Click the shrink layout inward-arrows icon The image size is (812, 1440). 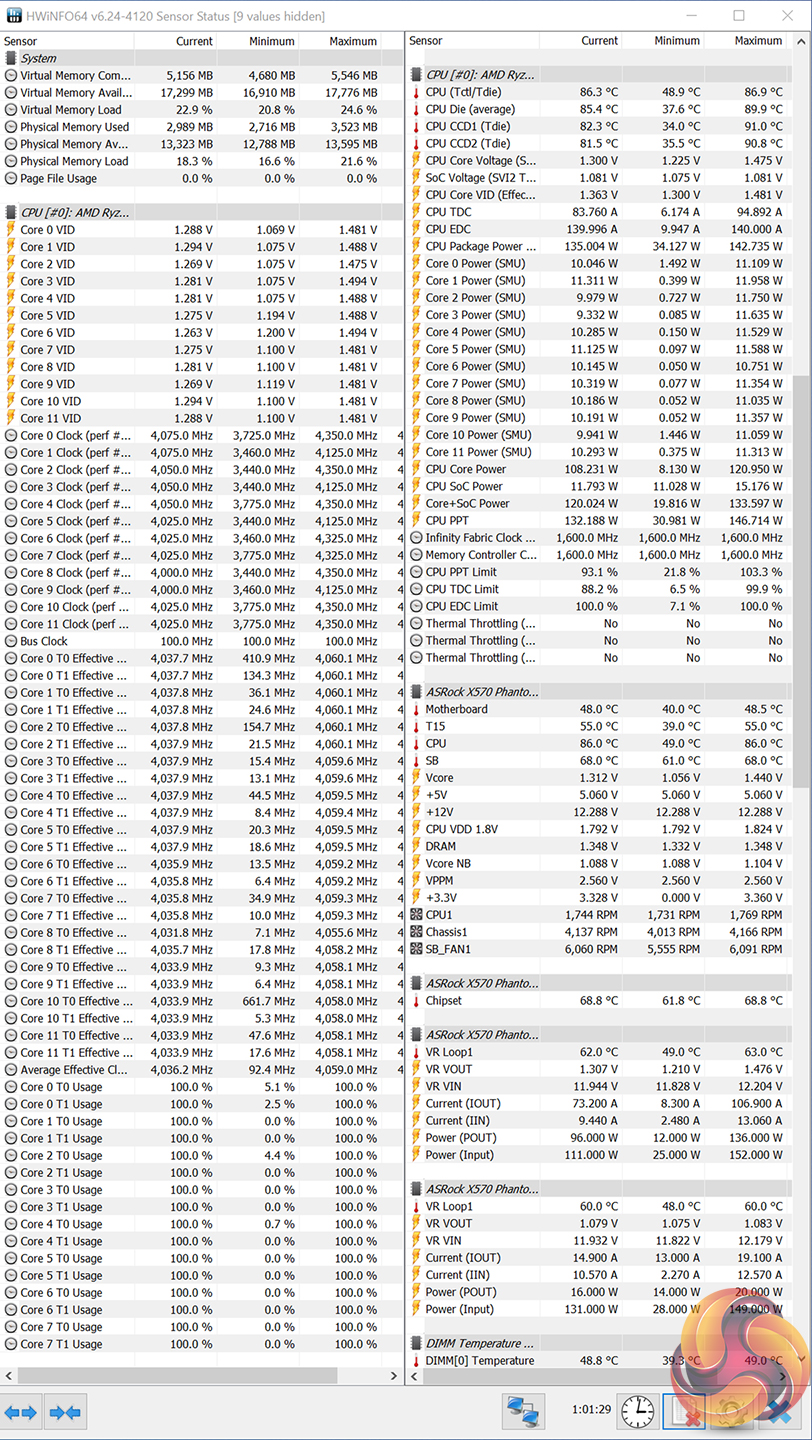[x=64, y=1412]
